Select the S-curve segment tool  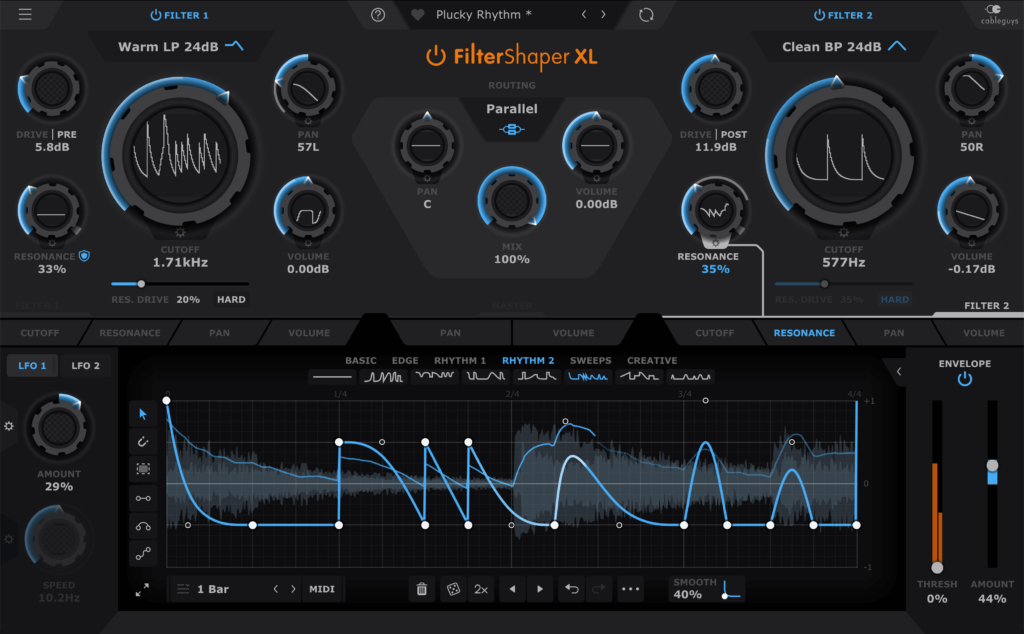(143, 554)
